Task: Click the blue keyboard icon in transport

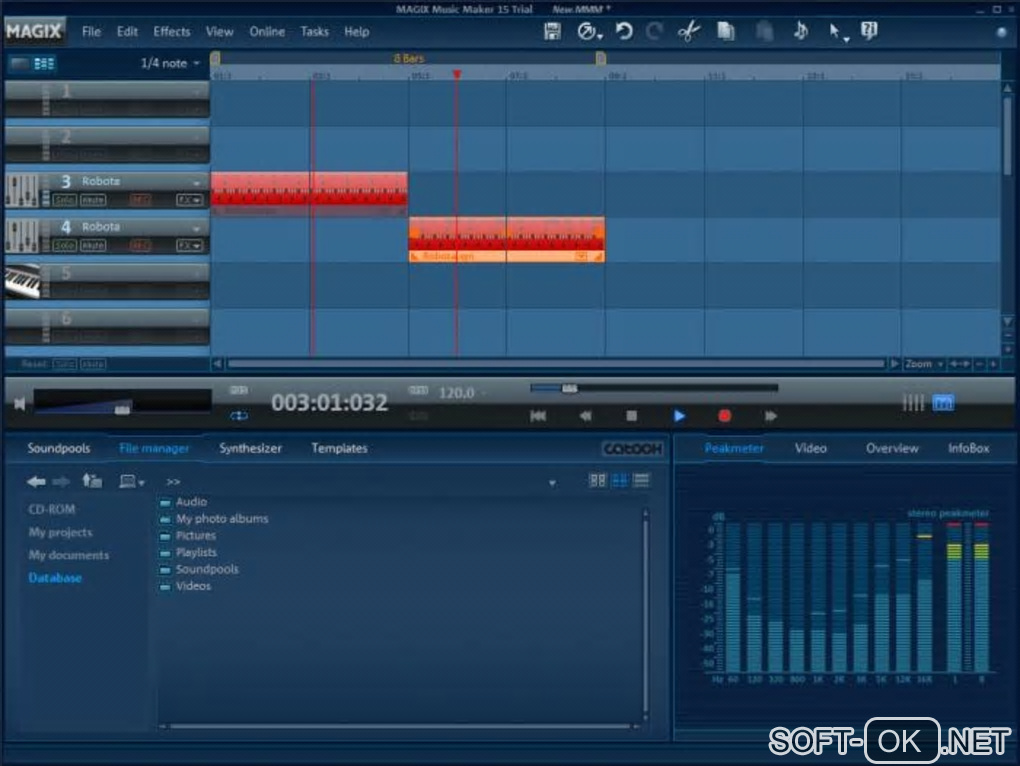Action: click(x=943, y=403)
